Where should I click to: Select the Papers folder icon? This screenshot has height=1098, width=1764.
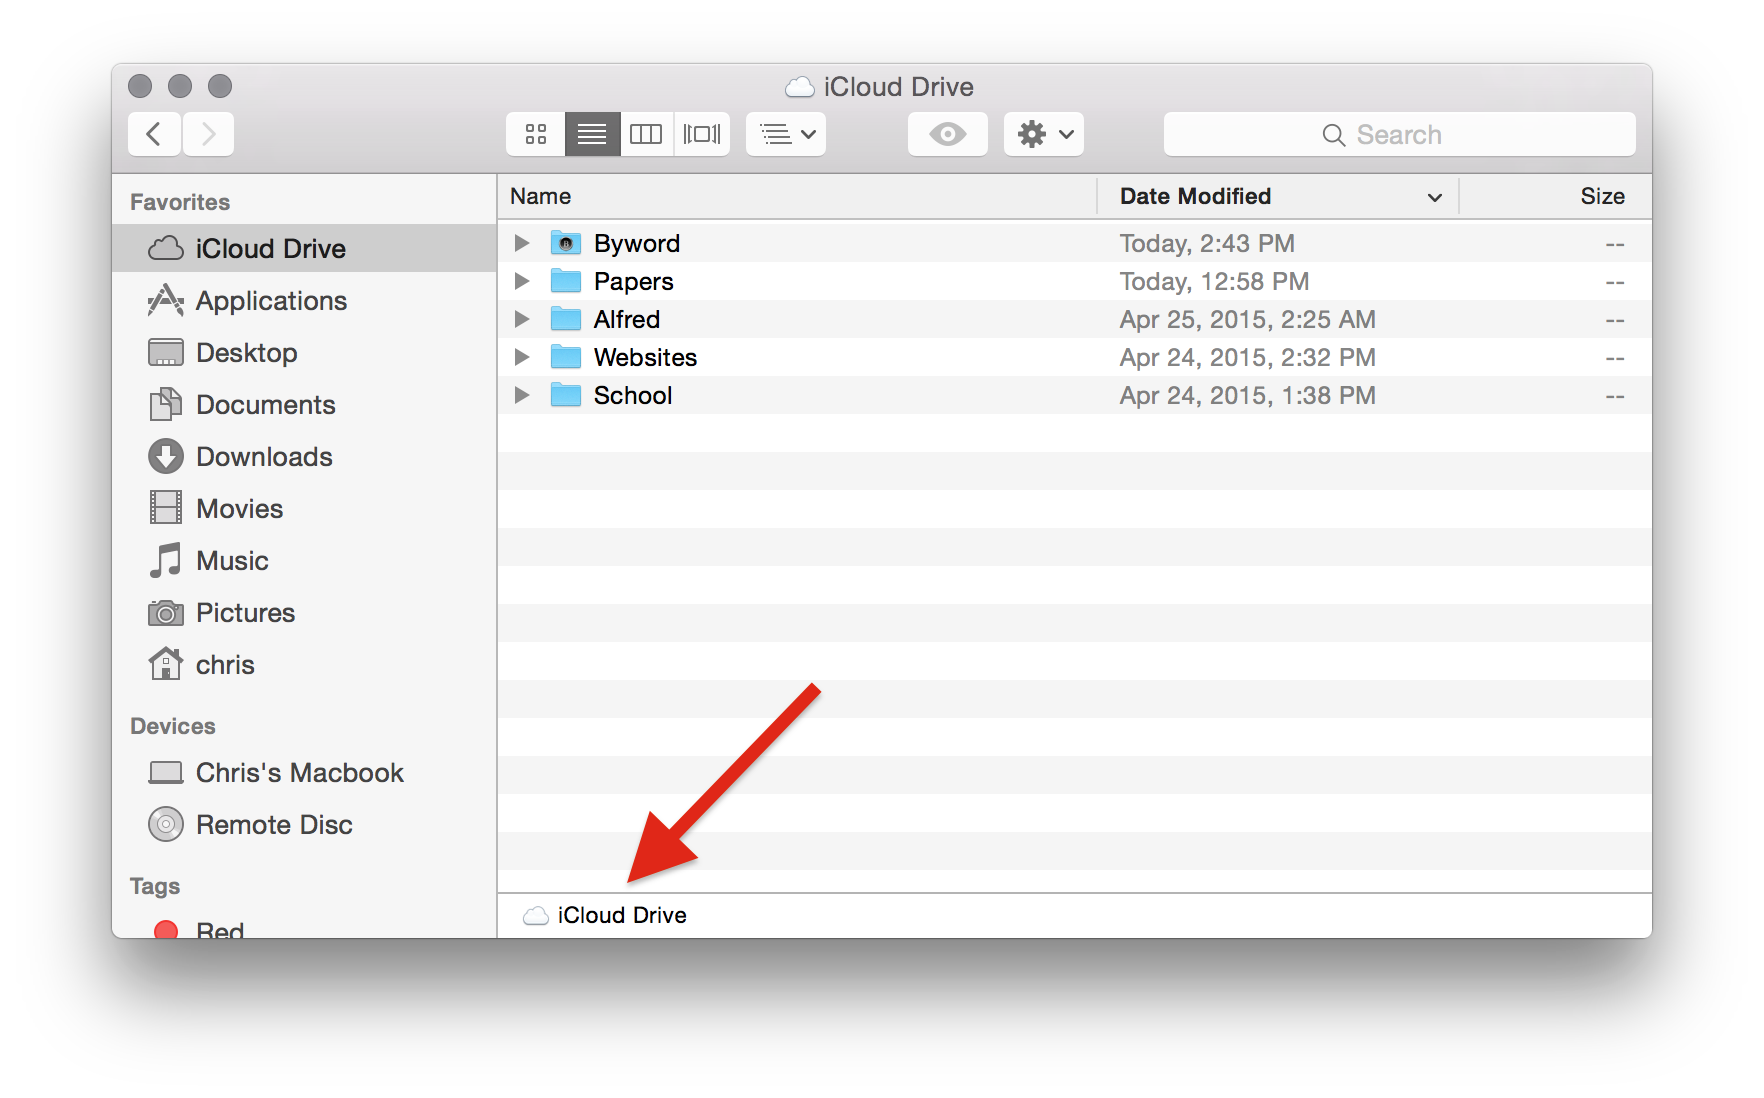[x=566, y=281]
